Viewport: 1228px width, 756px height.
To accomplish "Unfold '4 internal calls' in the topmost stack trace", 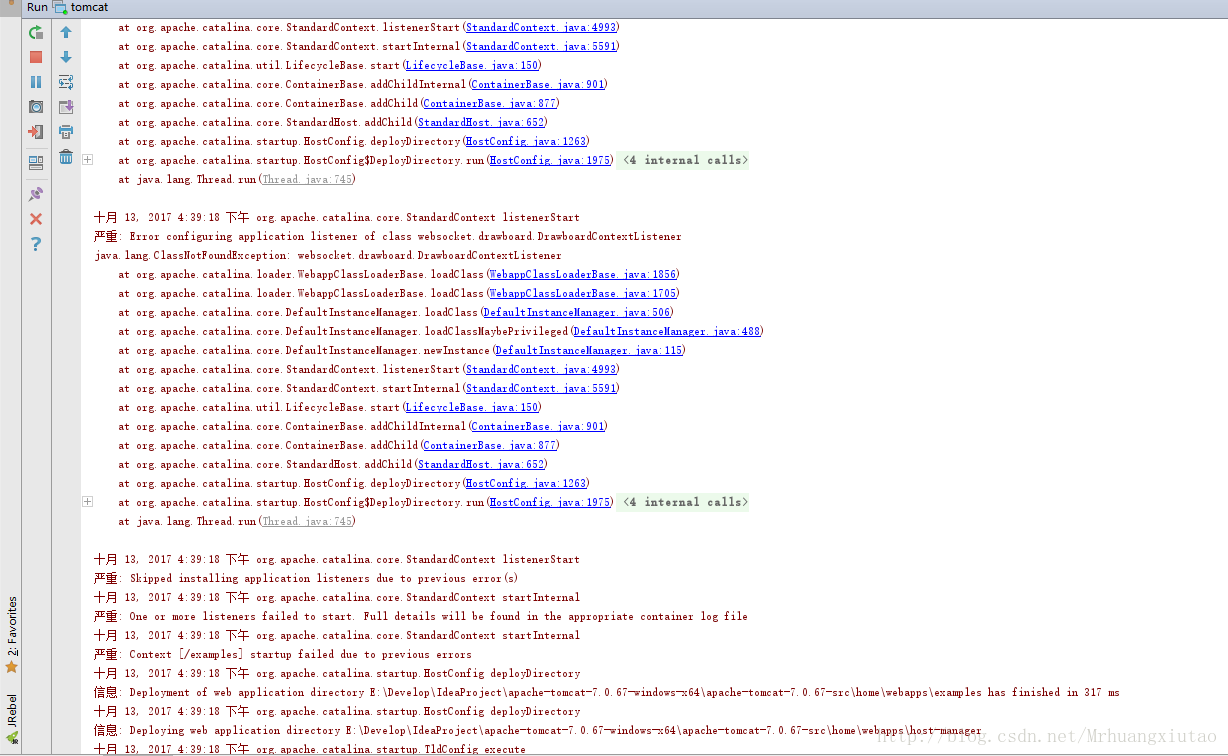I will pyautogui.click(x=683, y=160).
